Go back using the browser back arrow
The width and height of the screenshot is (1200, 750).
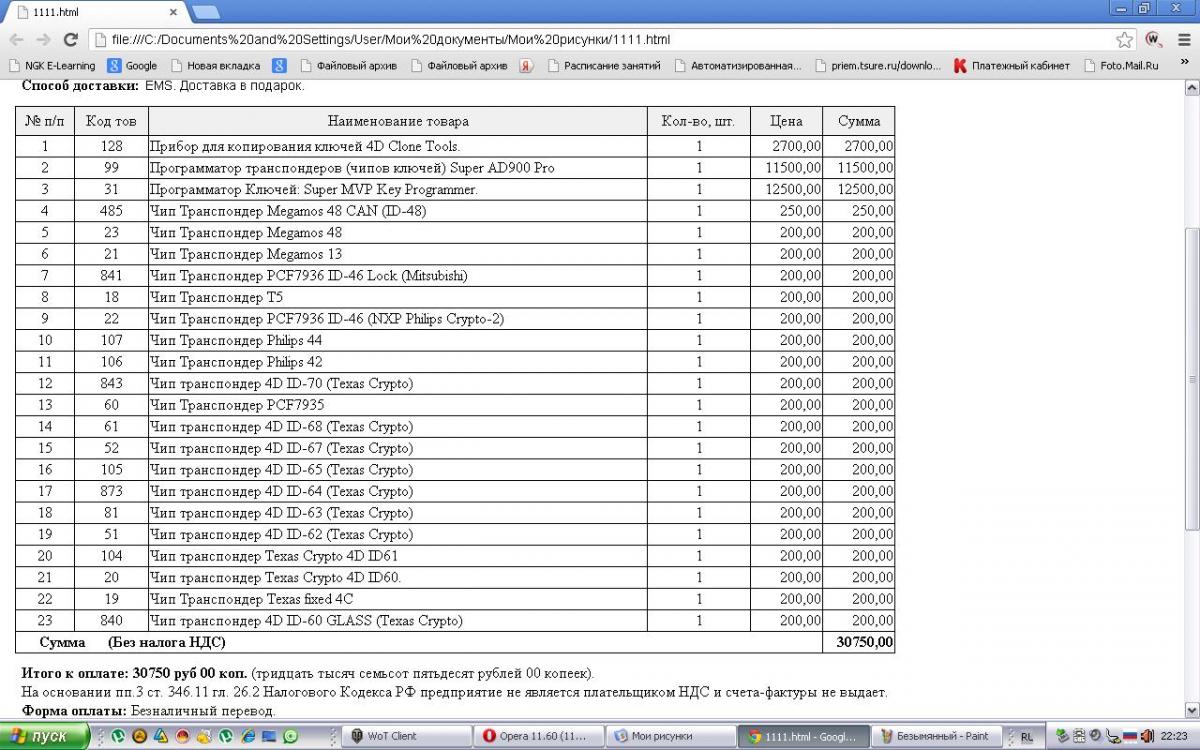click(x=17, y=40)
